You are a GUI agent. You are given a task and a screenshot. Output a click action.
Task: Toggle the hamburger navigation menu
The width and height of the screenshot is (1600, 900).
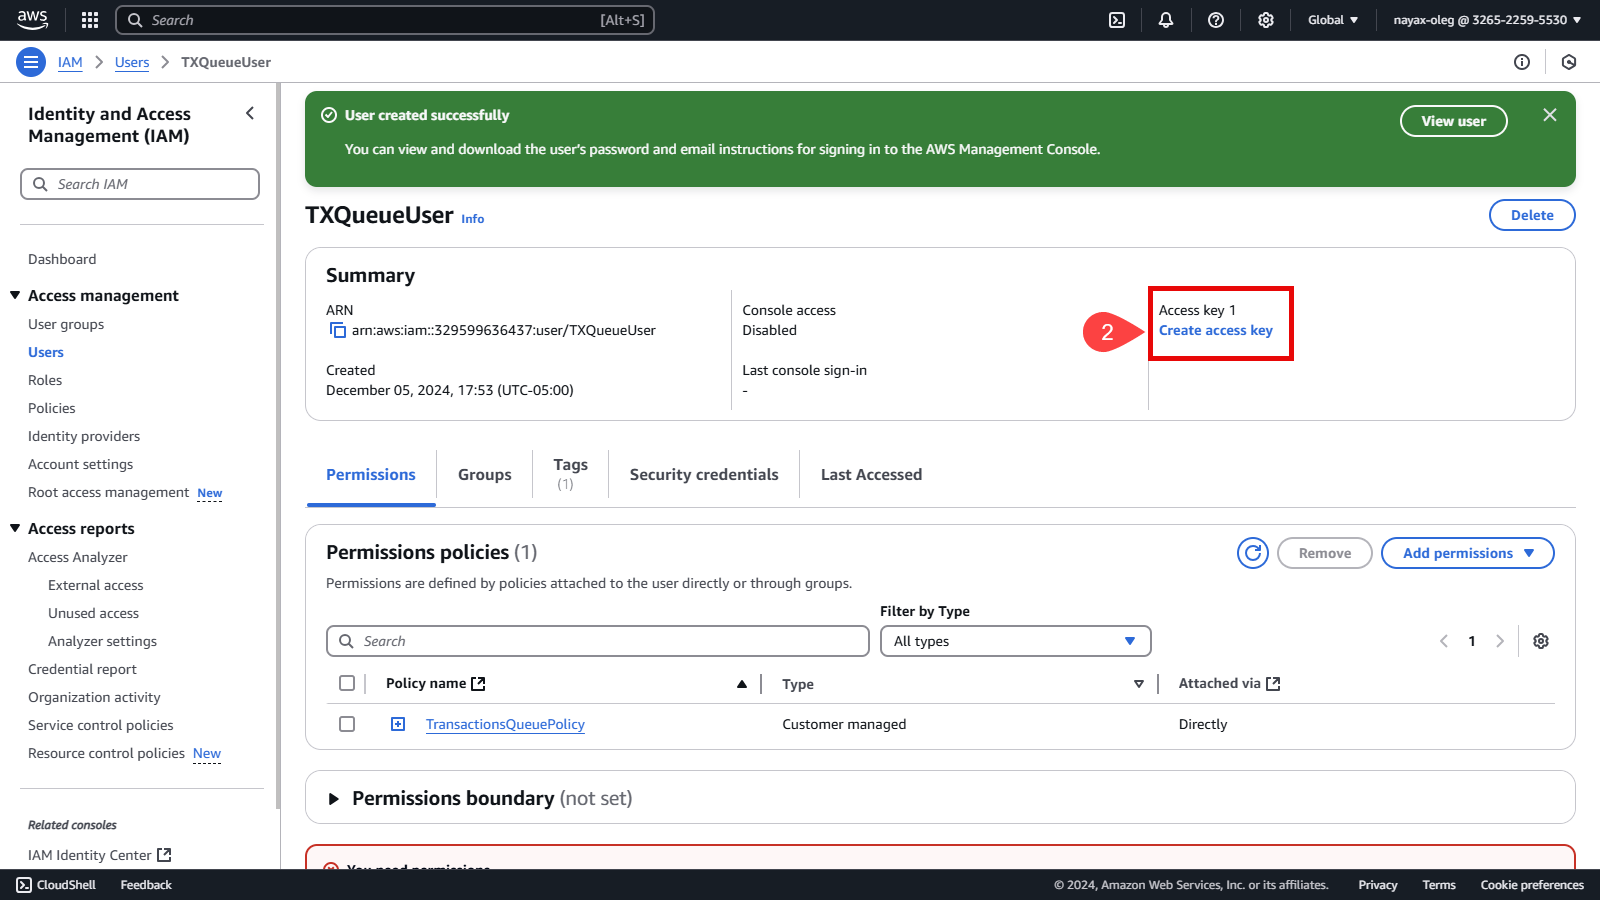pyautogui.click(x=31, y=62)
